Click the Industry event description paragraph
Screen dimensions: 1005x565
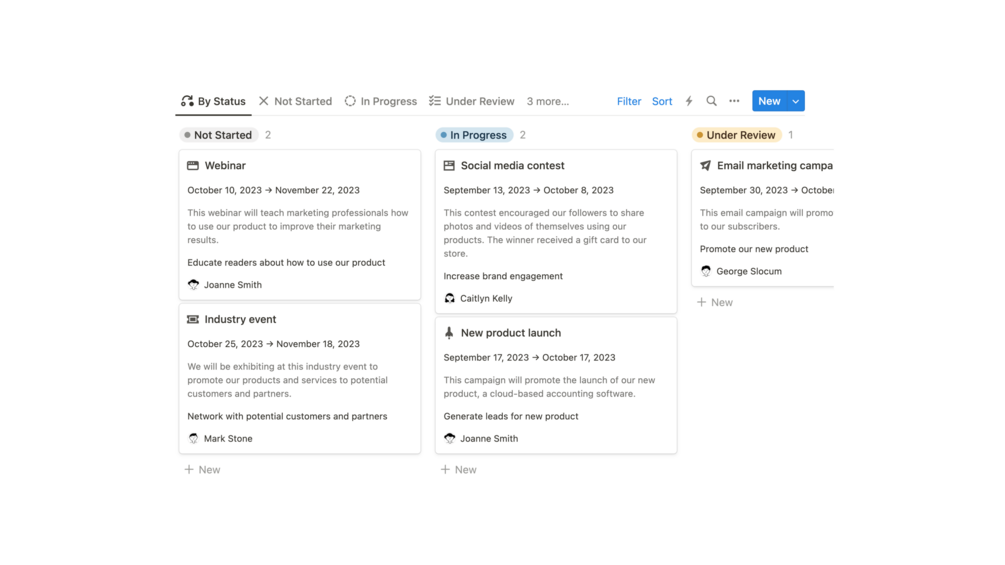pyautogui.click(x=288, y=380)
